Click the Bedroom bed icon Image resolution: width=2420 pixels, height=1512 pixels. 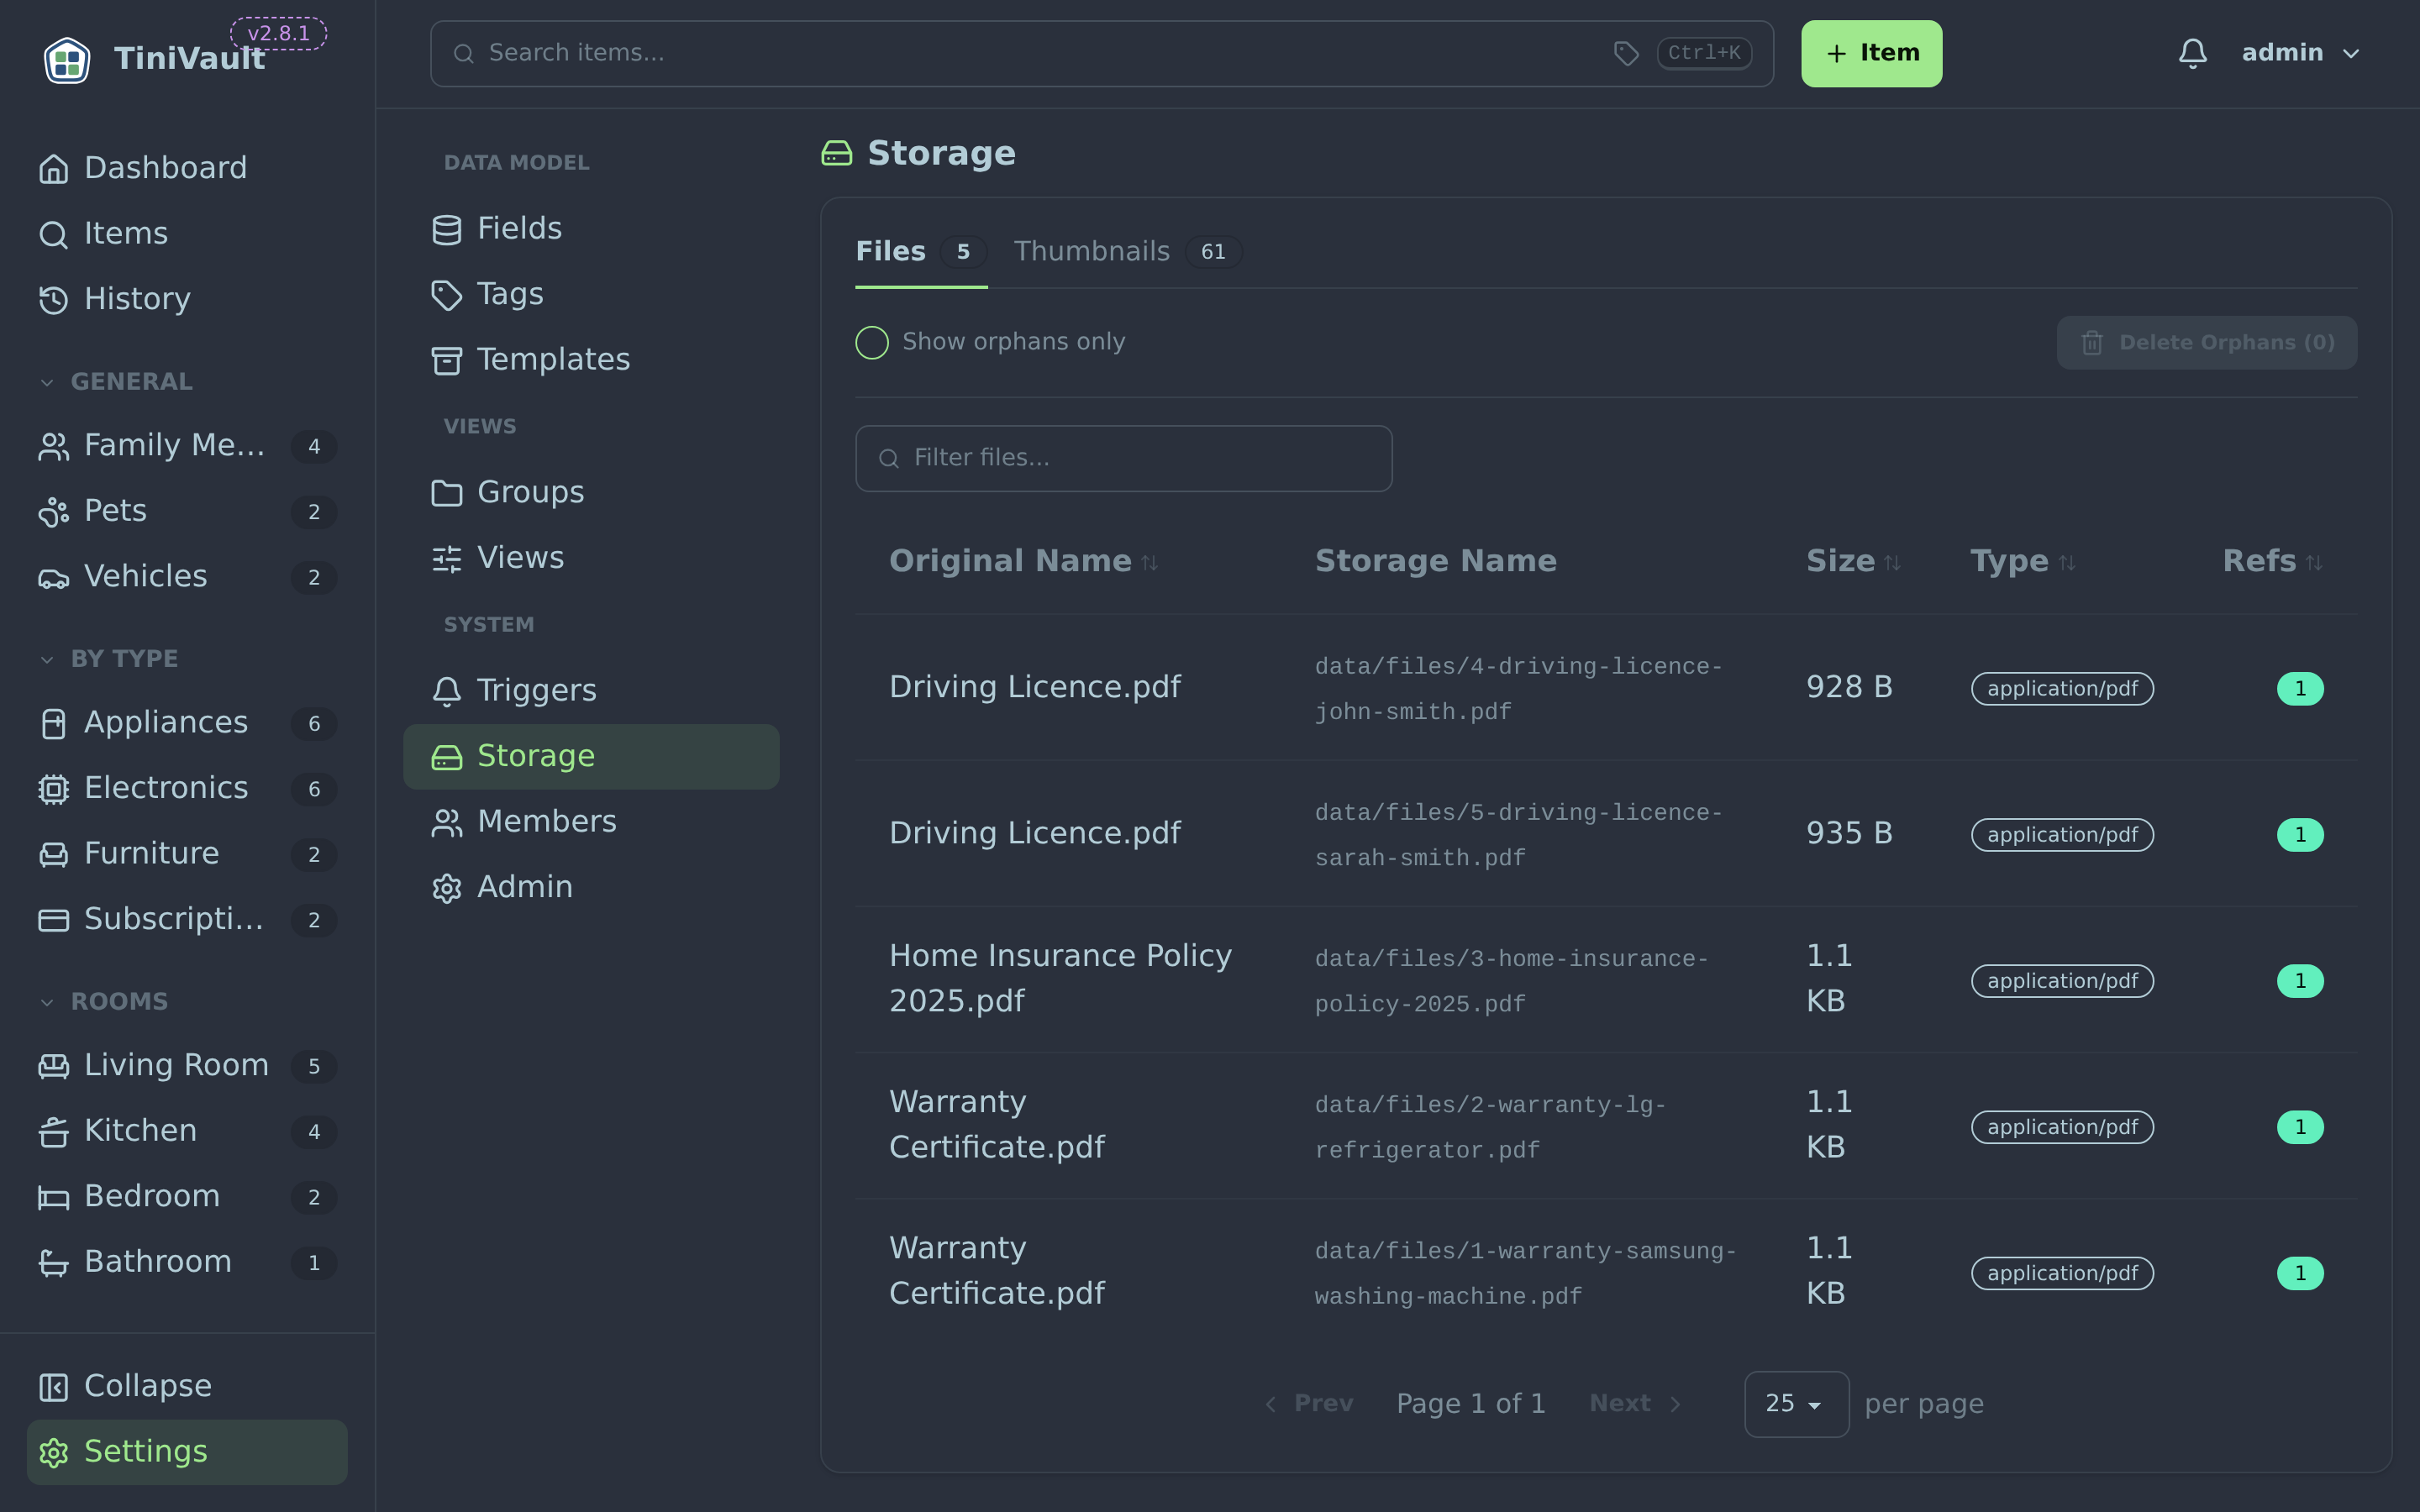click(53, 1197)
